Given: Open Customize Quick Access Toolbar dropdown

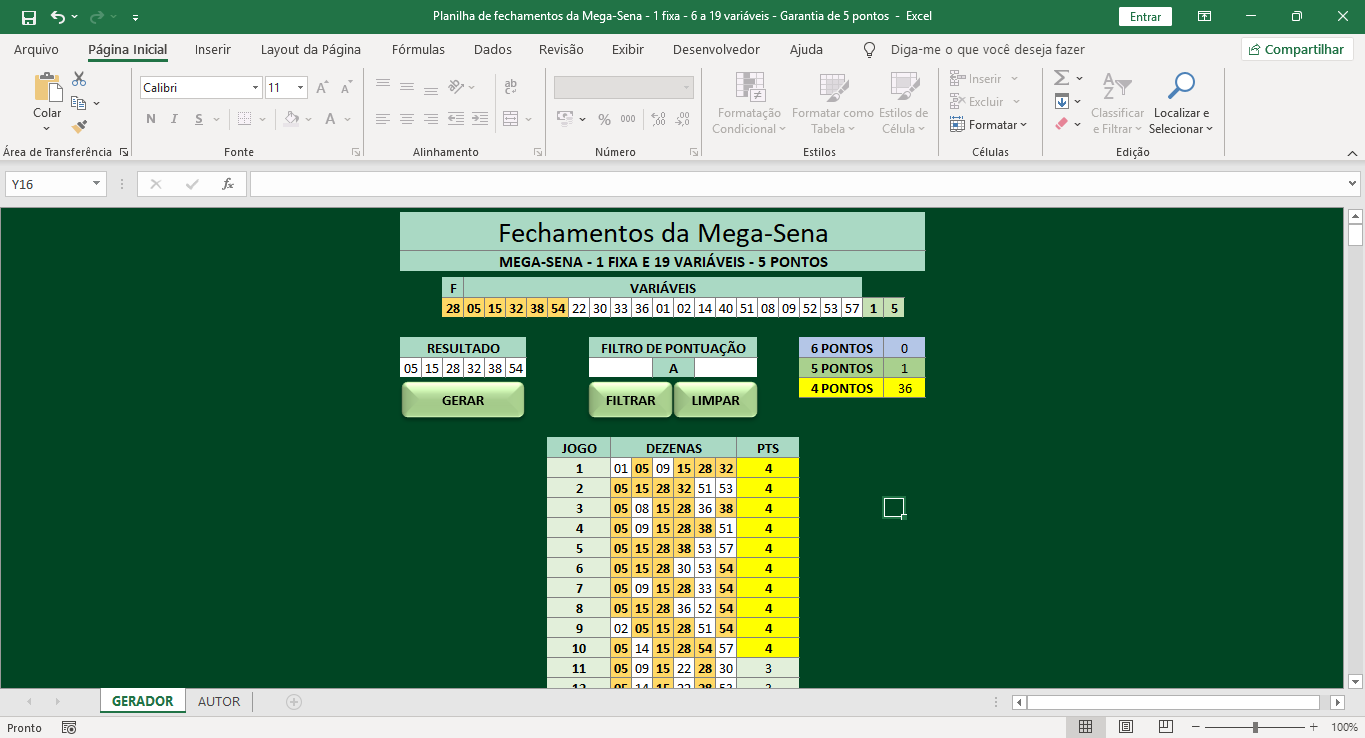Looking at the screenshot, I should point(135,17).
